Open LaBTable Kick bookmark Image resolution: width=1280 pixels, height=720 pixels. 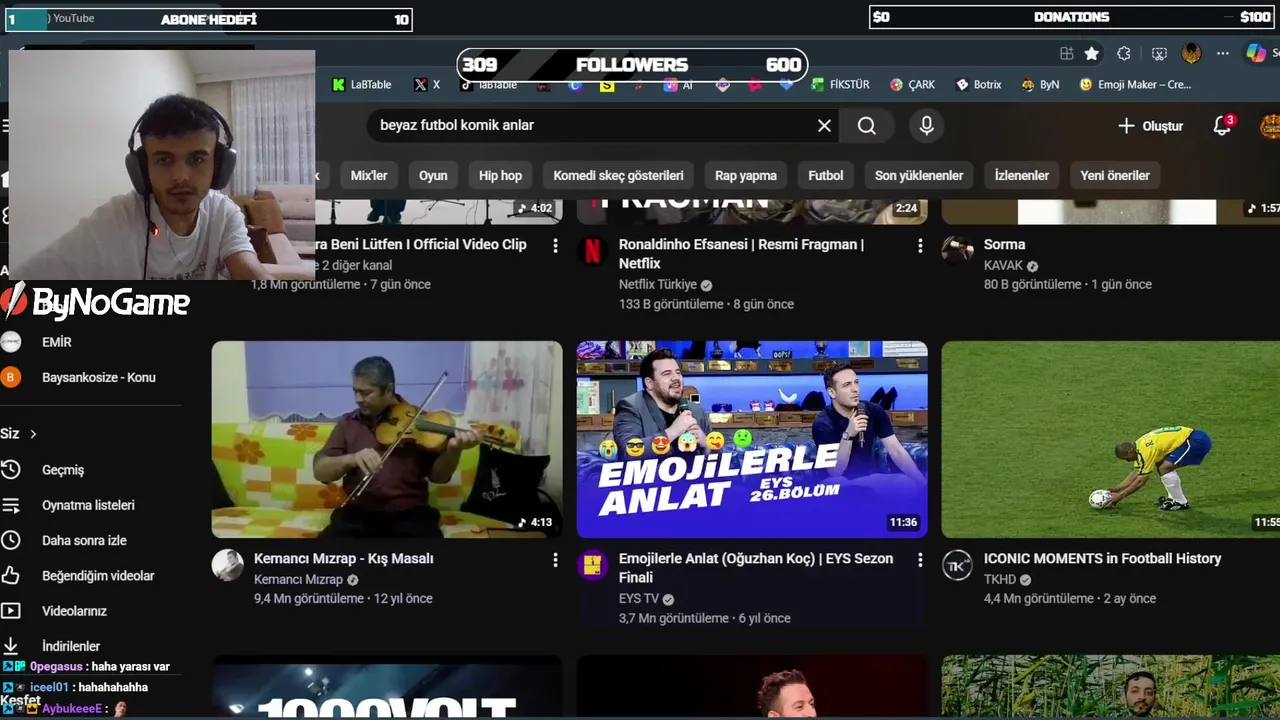point(362,85)
